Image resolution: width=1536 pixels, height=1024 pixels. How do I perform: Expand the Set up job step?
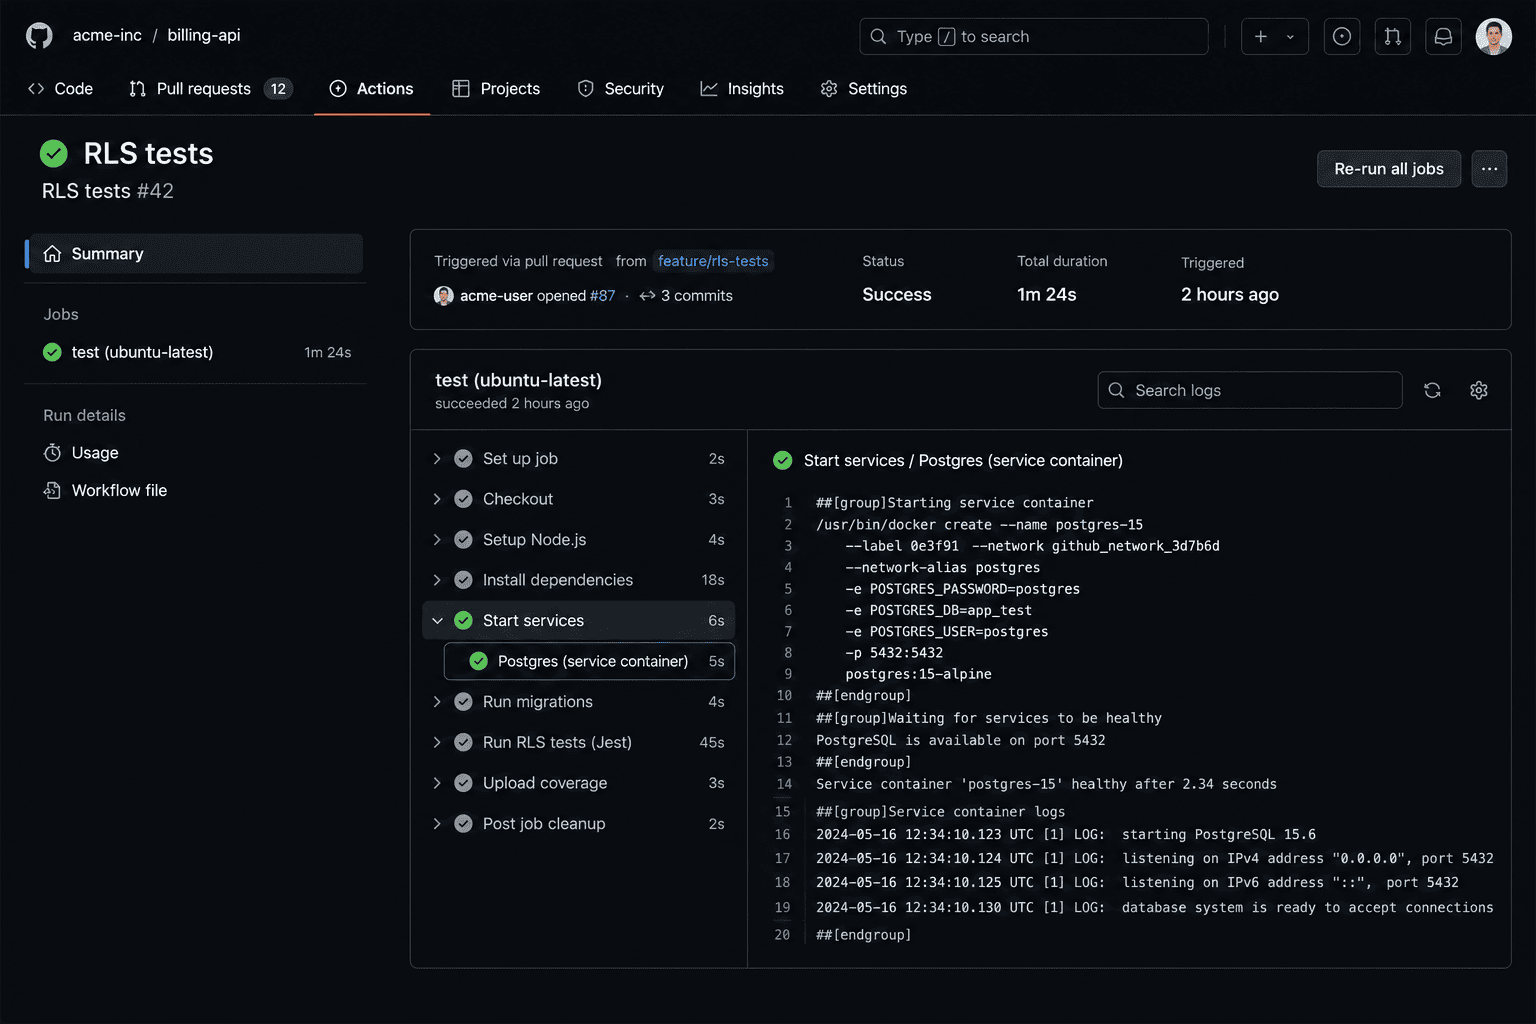tap(437, 458)
